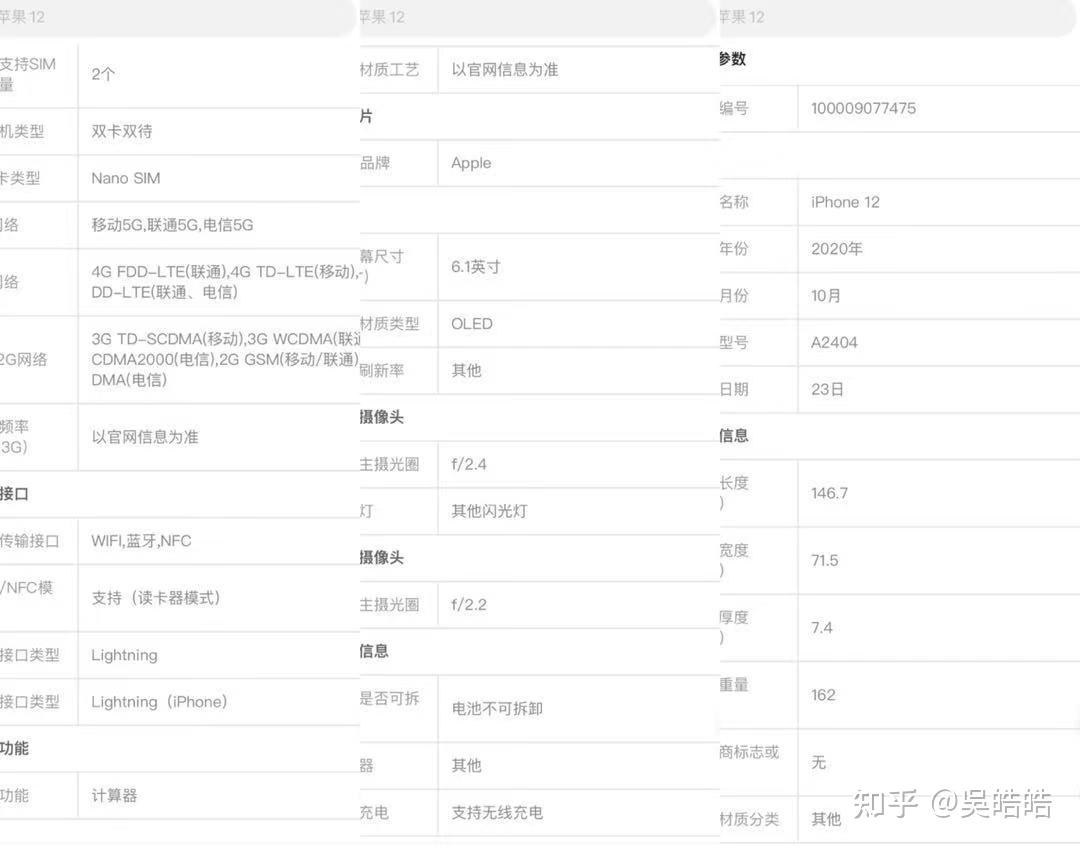
Task: Click the weight value 162
Action: click(823, 696)
